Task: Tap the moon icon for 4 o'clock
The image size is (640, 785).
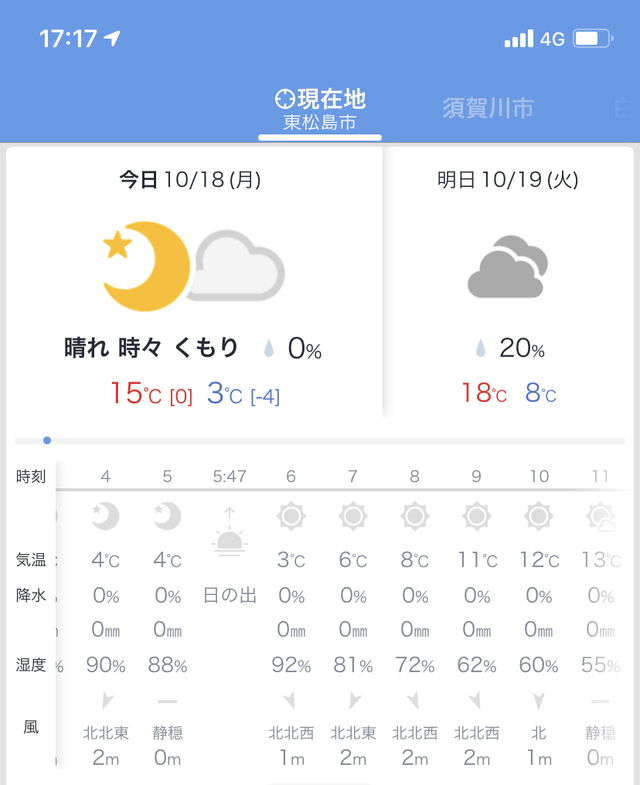Action: coord(106,516)
